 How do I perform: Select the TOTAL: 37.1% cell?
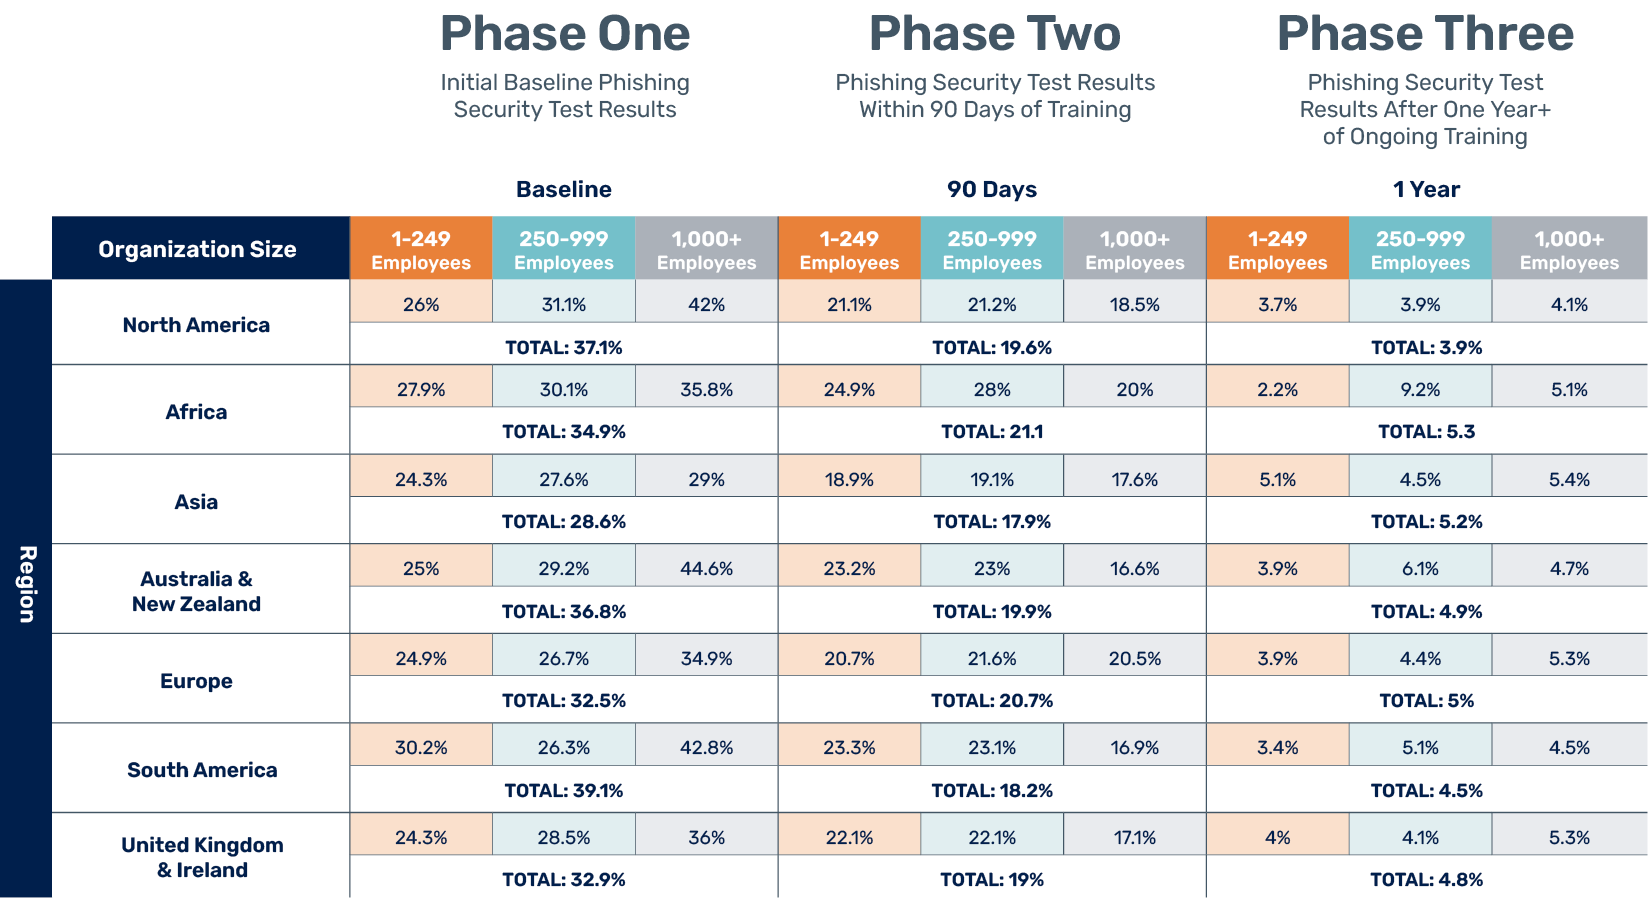[x=563, y=348]
